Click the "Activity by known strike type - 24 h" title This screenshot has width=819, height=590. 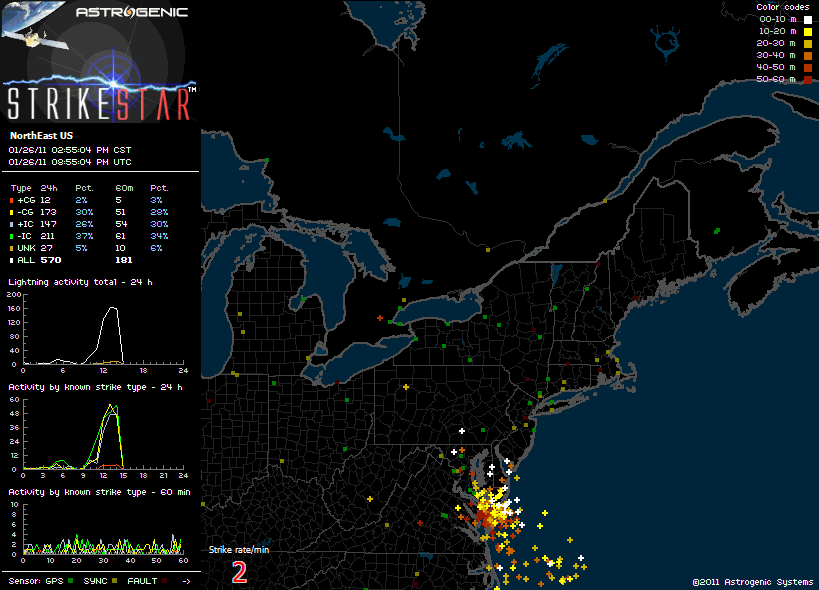pos(95,387)
